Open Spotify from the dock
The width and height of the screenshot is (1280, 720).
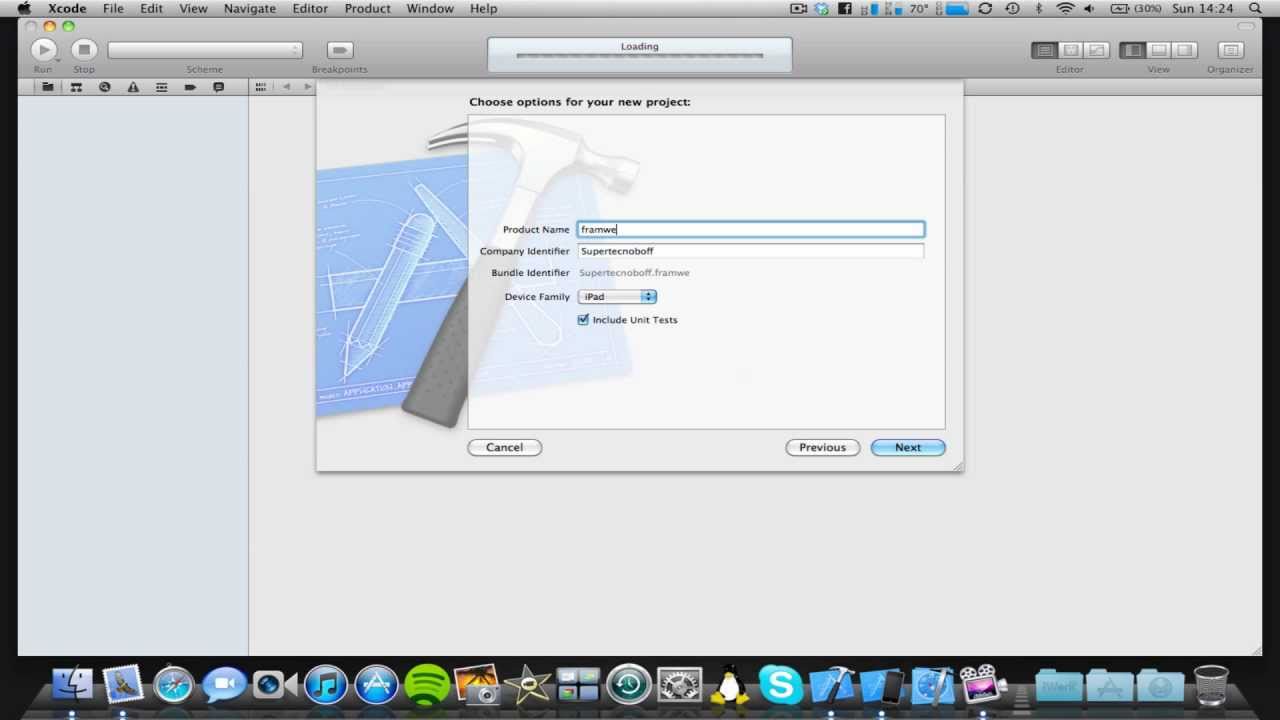428,685
